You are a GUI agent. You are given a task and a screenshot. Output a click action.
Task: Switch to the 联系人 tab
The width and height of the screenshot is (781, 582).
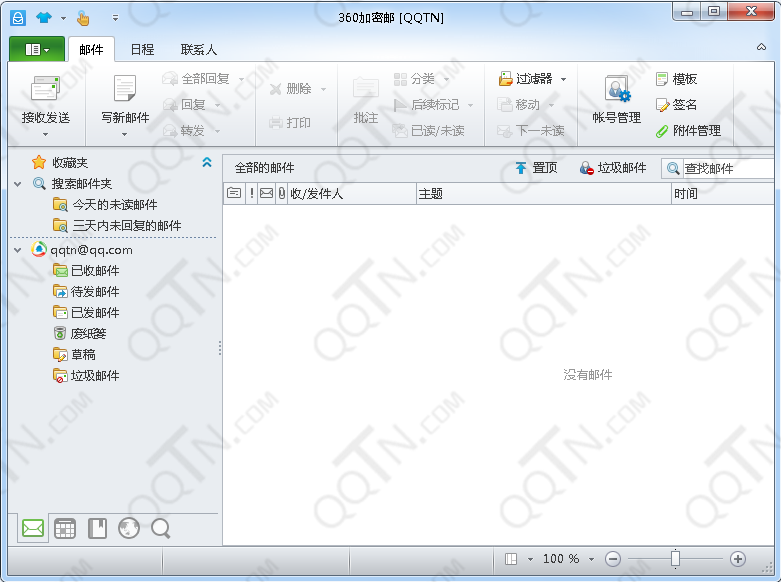(x=198, y=49)
